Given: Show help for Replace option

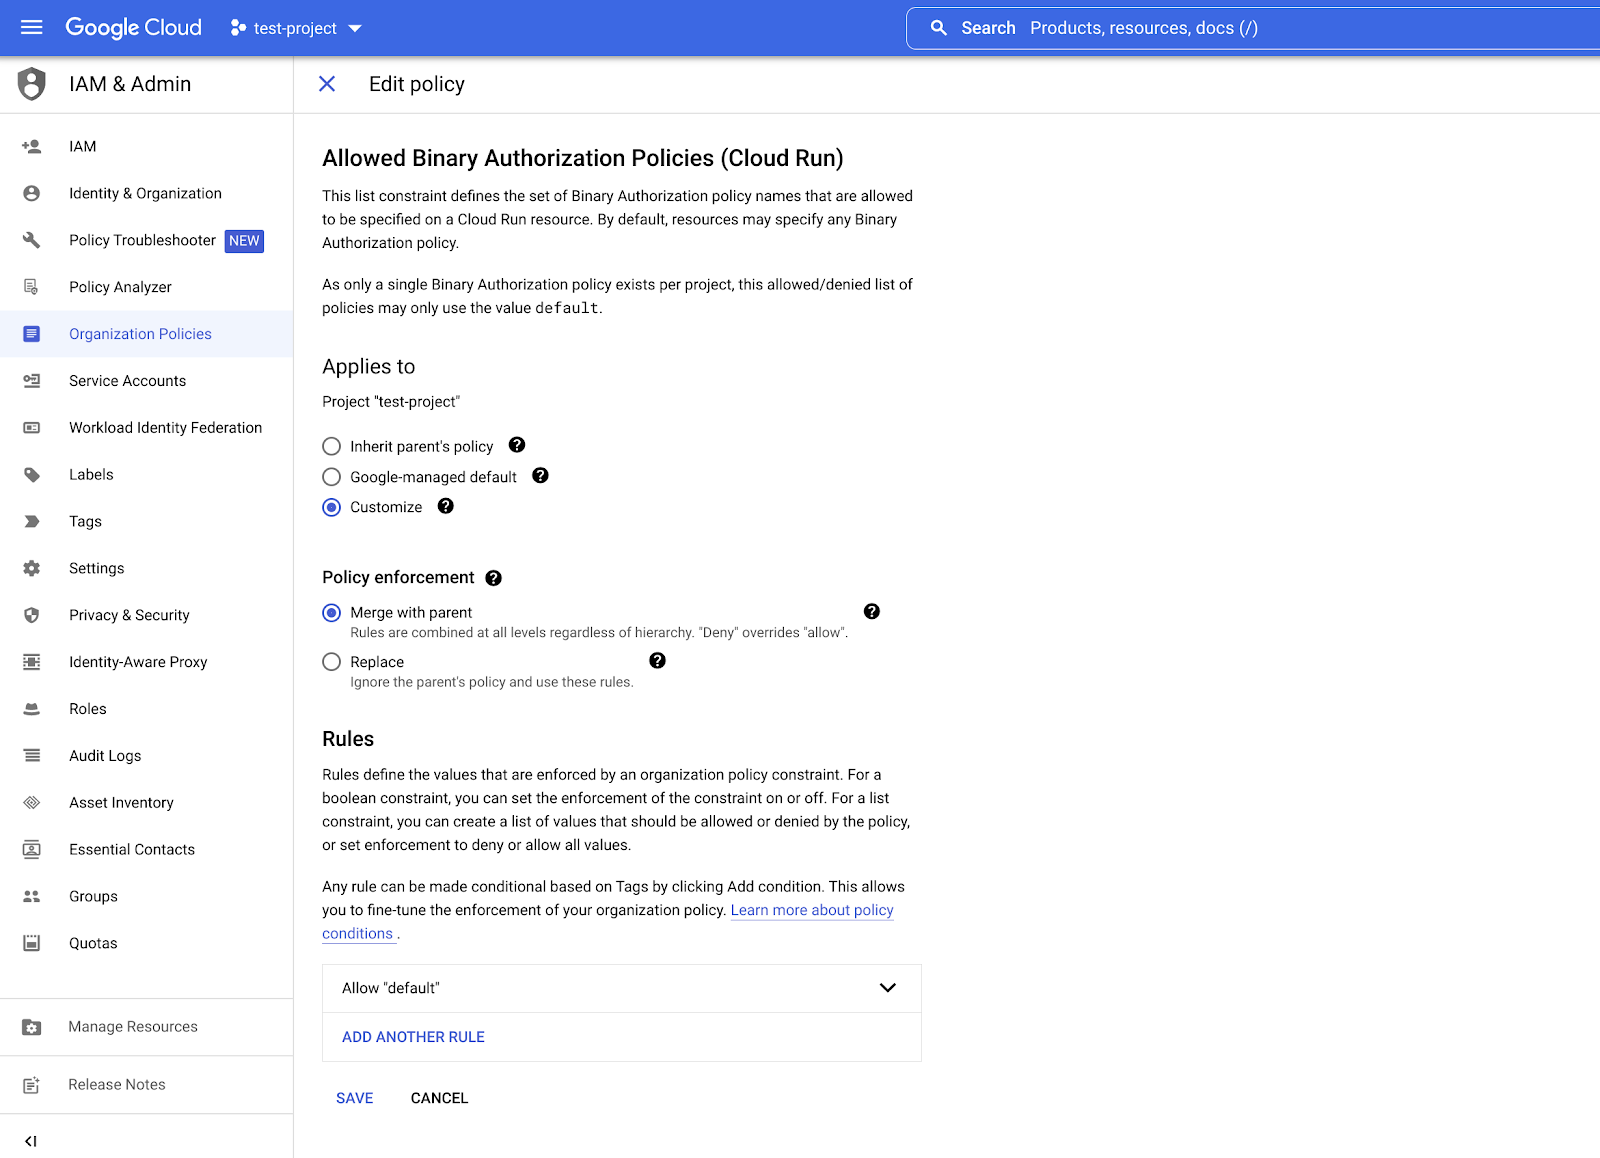Looking at the screenshot, I should 657,660.
